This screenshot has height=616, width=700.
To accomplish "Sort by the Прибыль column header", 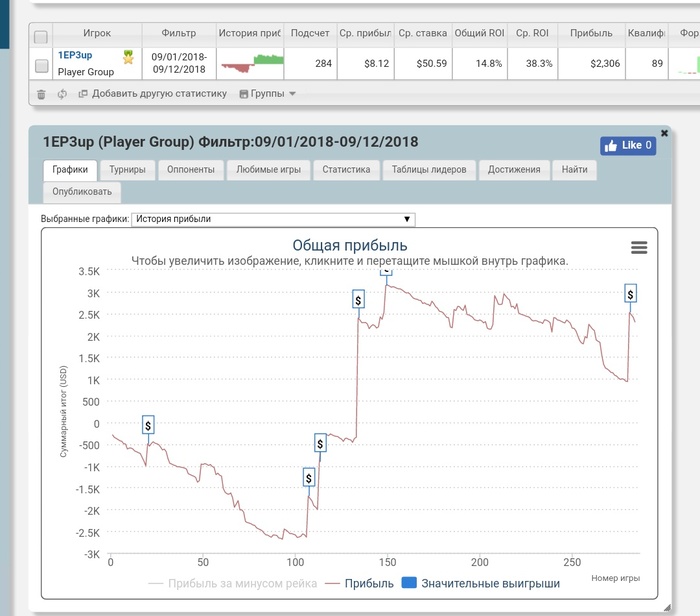I will 591,33.
